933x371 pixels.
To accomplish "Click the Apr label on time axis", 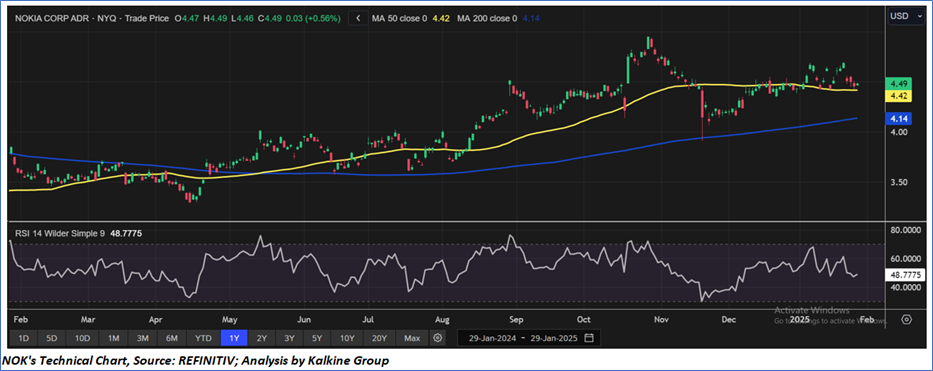I will pos(155,319).
